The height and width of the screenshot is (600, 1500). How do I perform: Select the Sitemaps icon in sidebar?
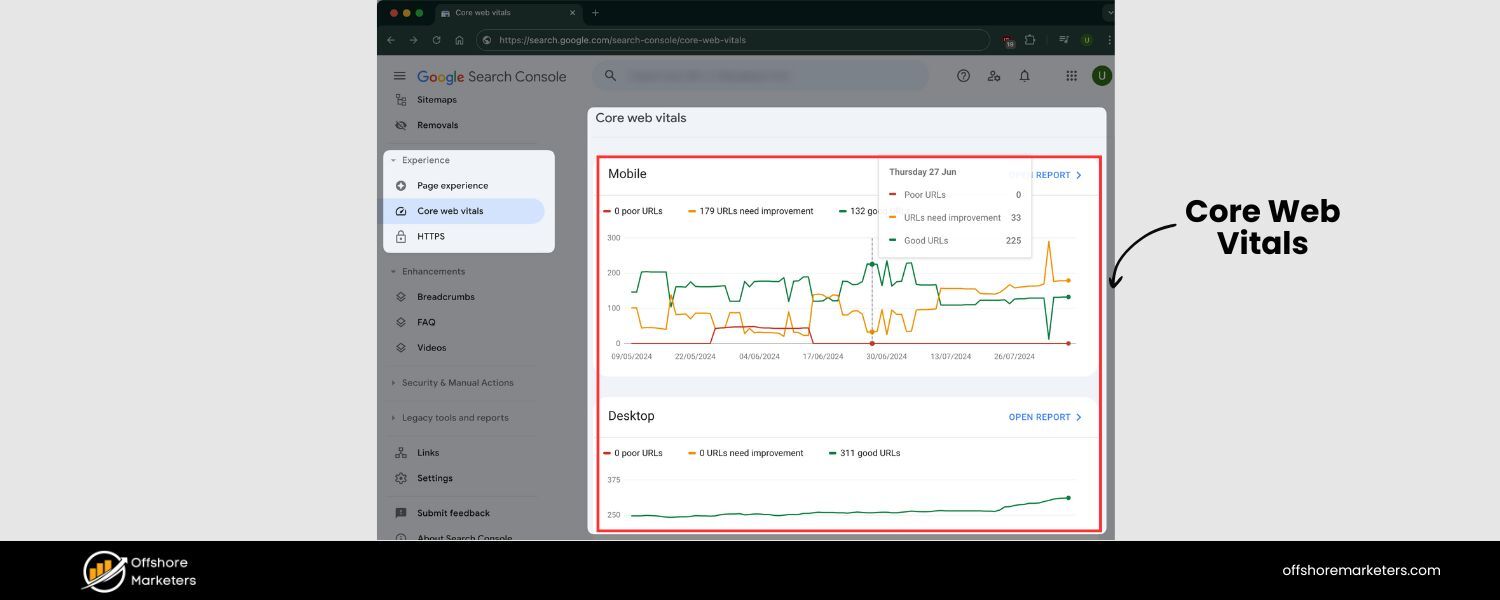coord(399,99)
